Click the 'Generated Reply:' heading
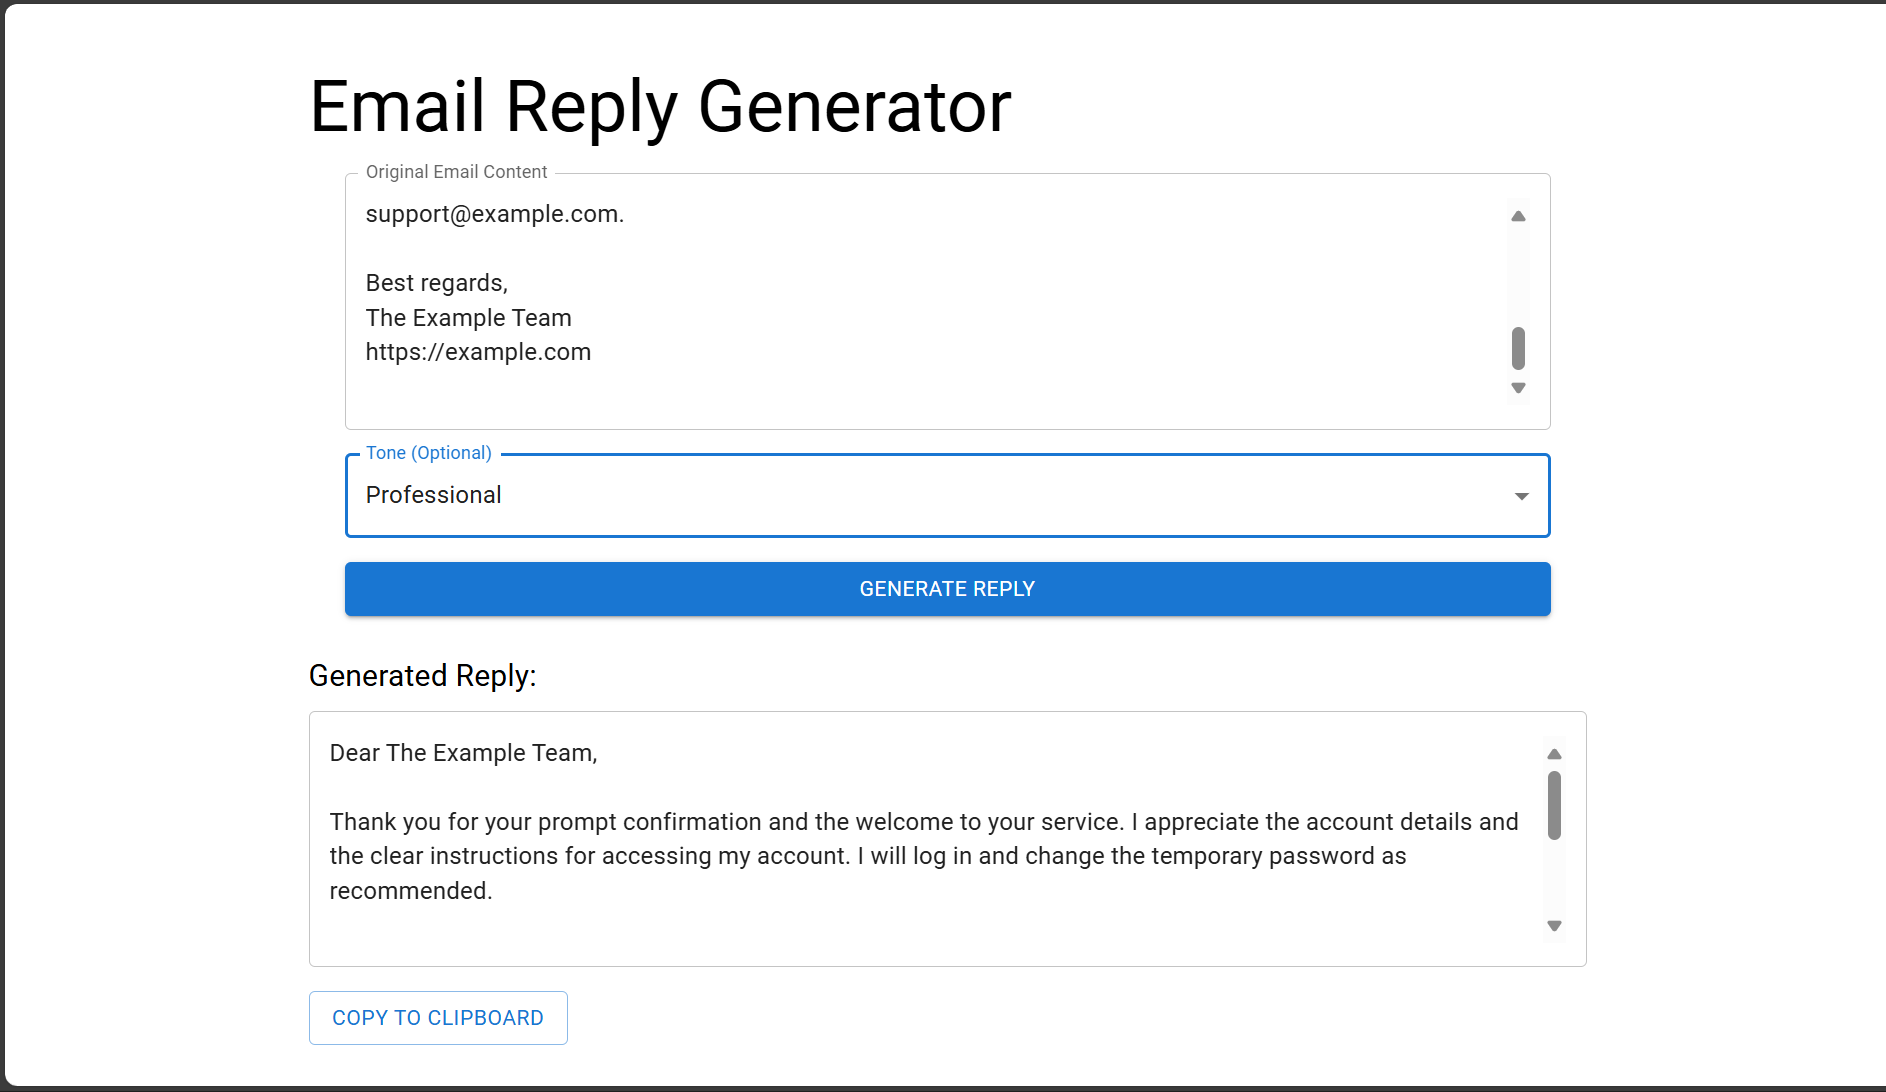The image size is (1886, 1092). (422, 676)
